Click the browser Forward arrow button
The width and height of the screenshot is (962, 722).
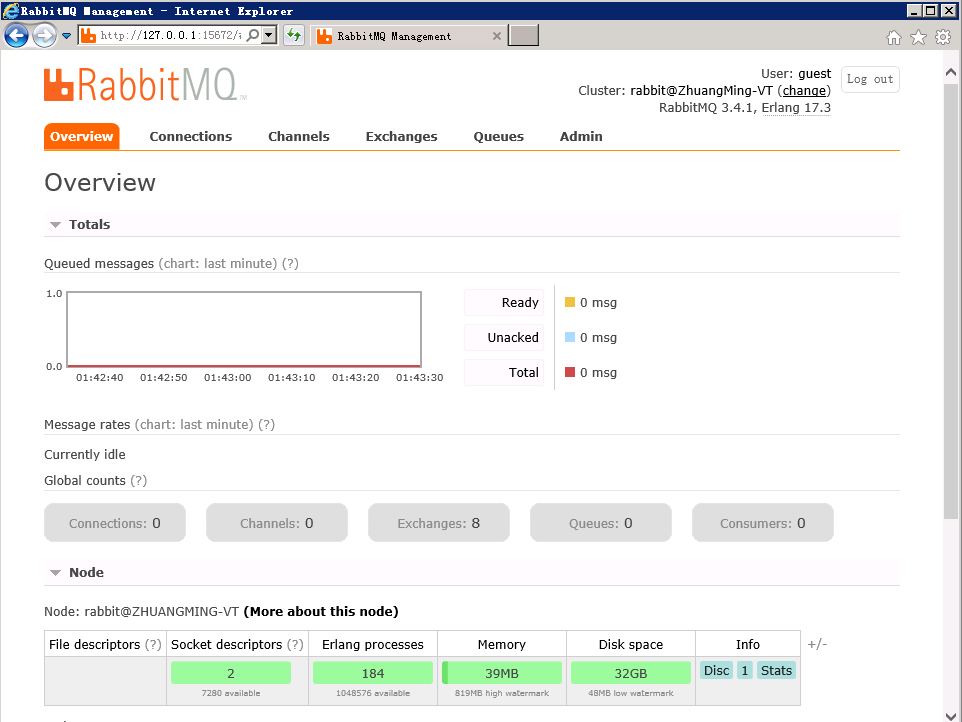point(44,36)
